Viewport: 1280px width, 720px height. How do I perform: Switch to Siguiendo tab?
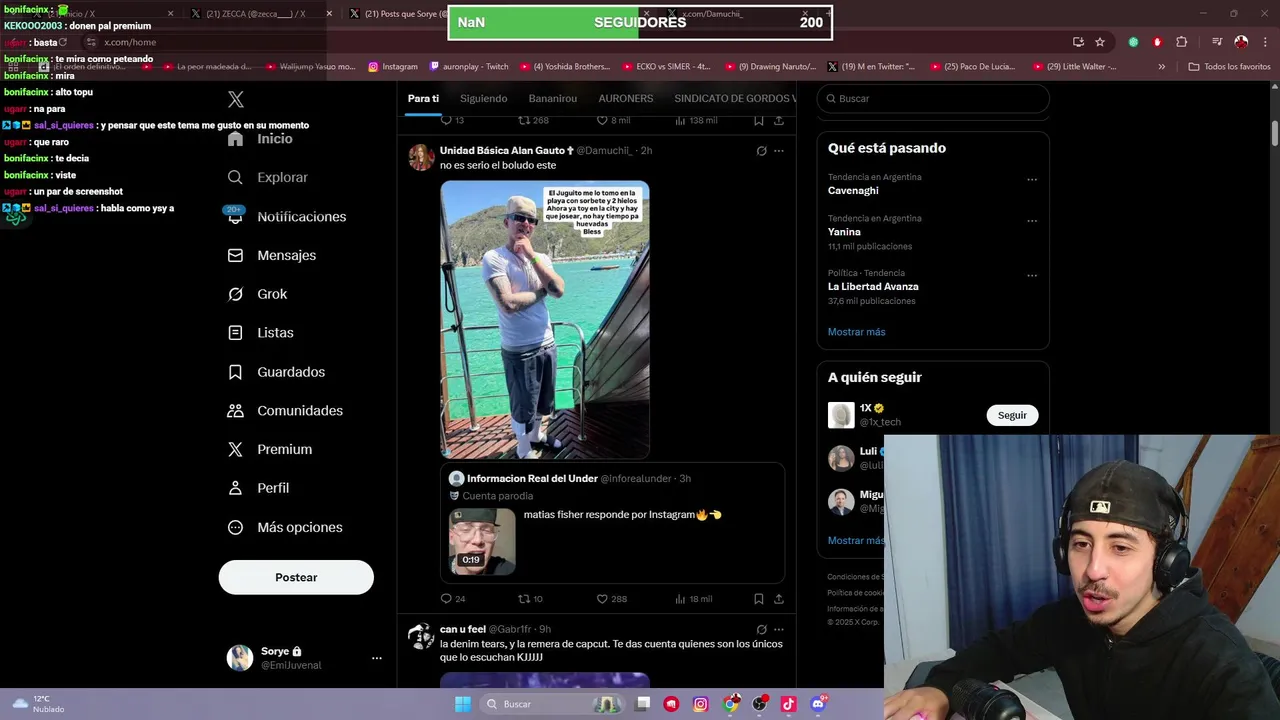click(x=483, y=98)
